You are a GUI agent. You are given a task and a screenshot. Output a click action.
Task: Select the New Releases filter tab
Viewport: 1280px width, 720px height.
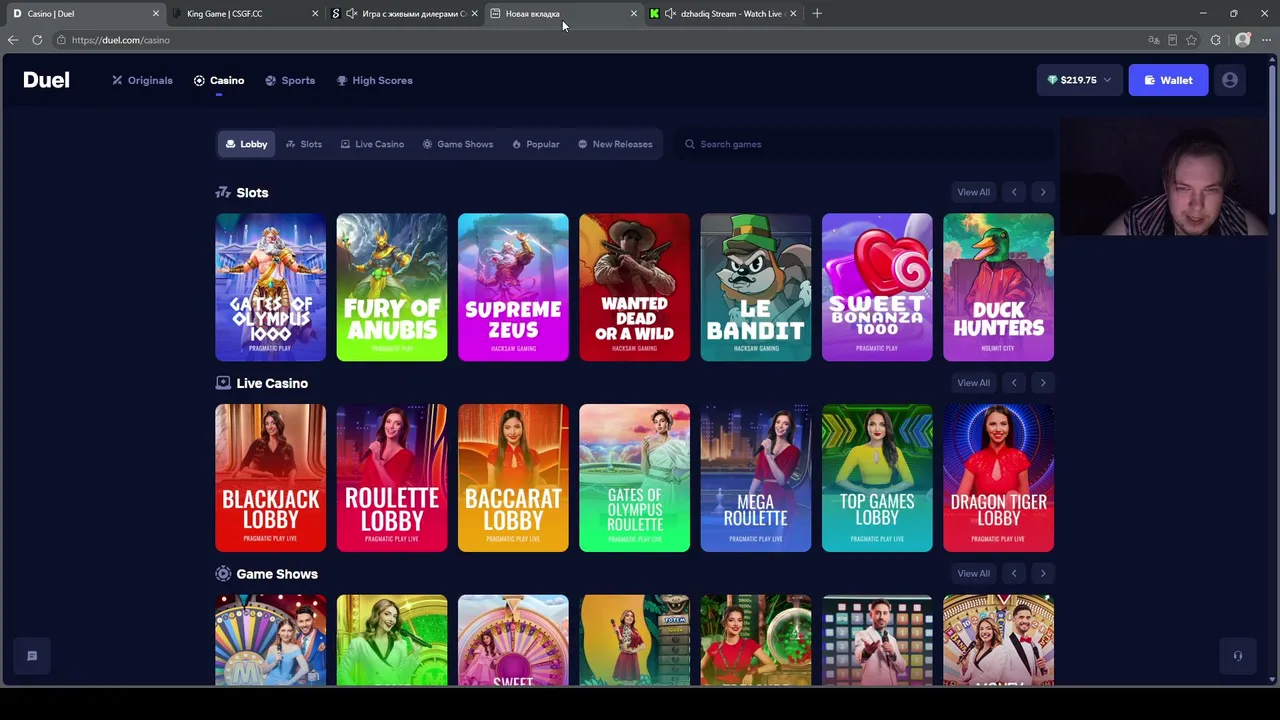point(614,144)
